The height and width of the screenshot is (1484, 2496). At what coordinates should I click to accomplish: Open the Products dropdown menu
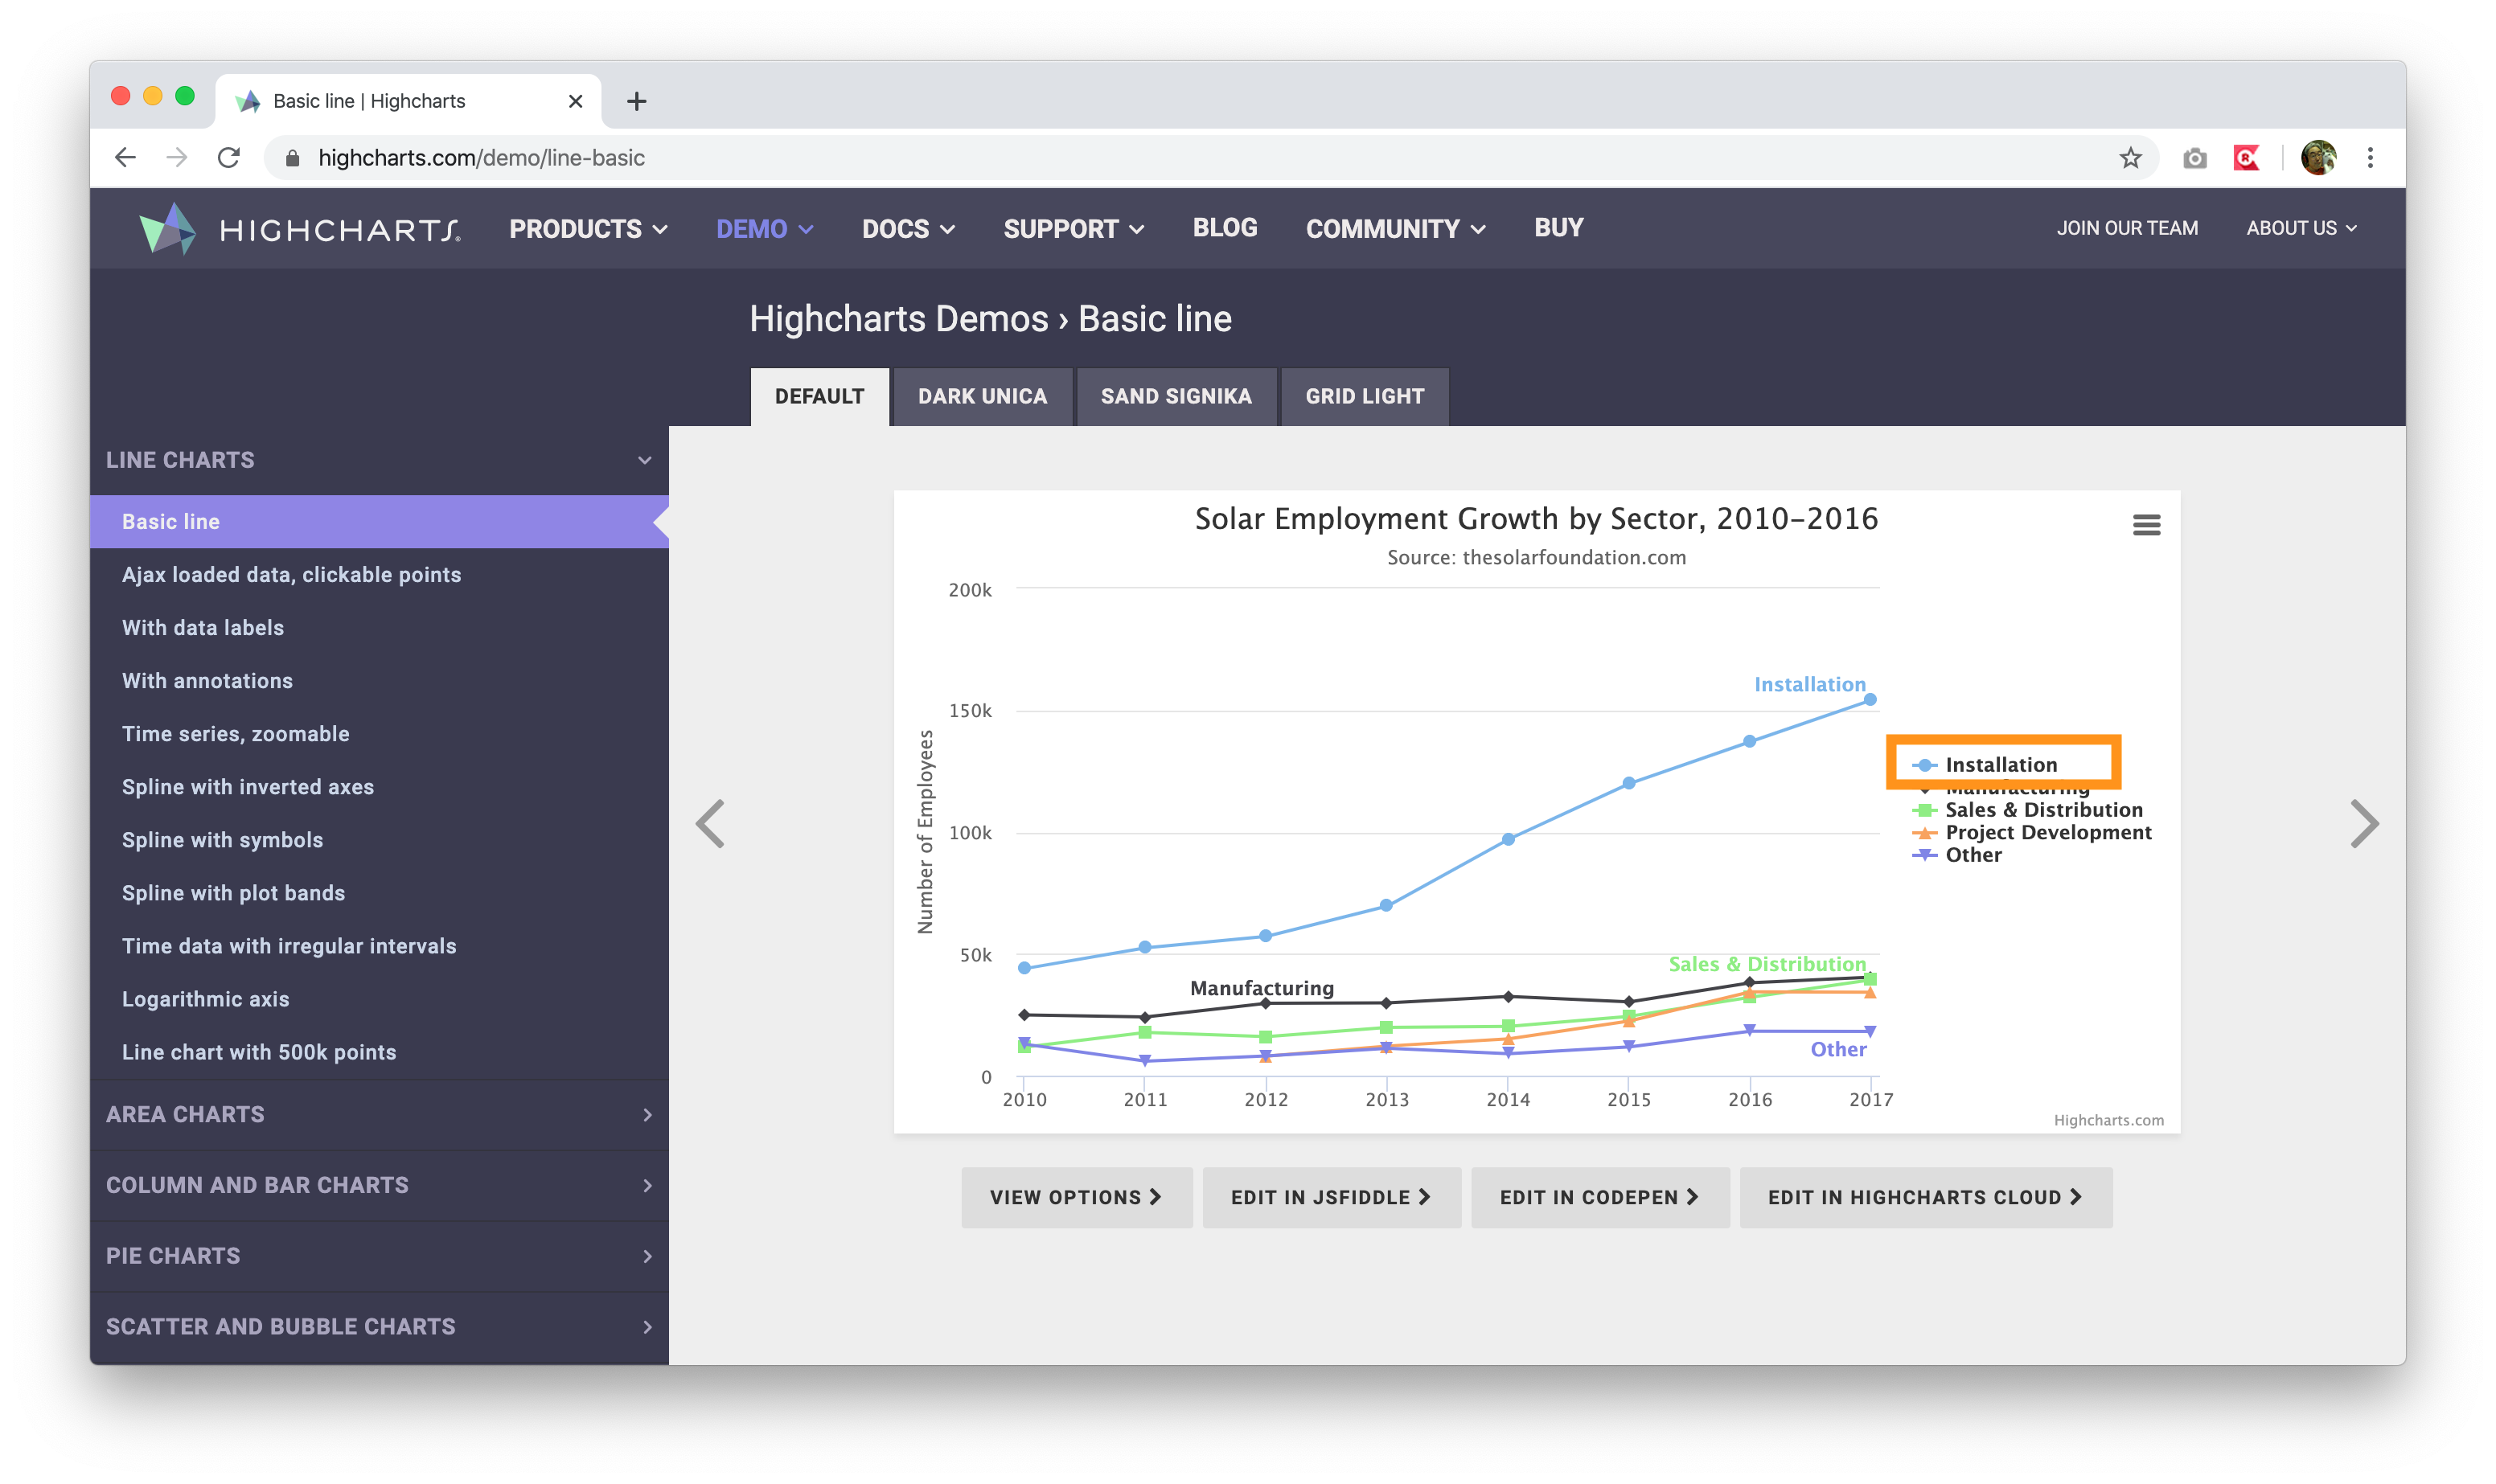tap(588, 229)
